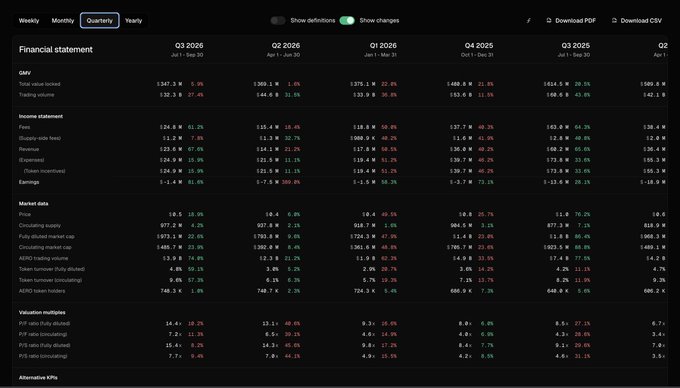Switch to the Weekly view tab

click(x=29, y=20)
